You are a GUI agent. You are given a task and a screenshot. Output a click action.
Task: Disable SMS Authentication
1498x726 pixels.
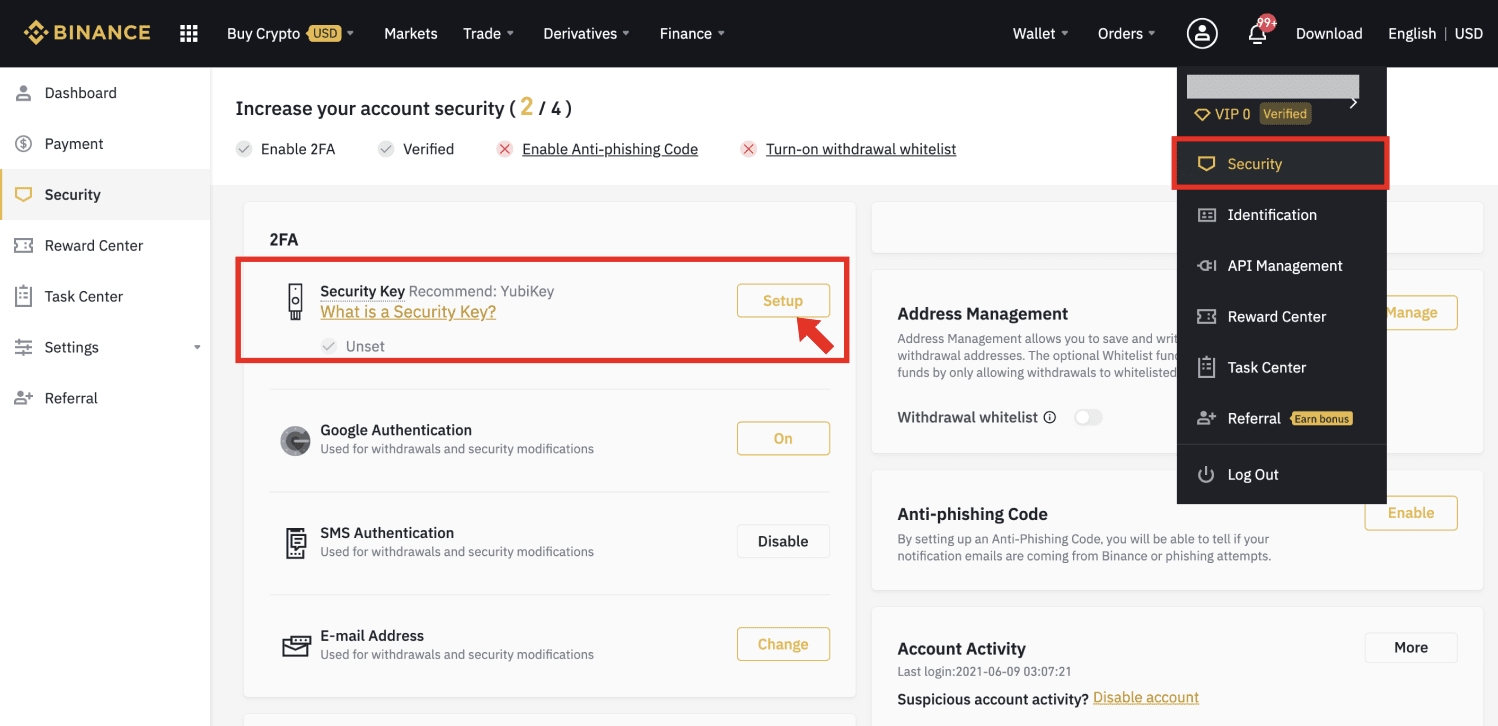point(782,541)
